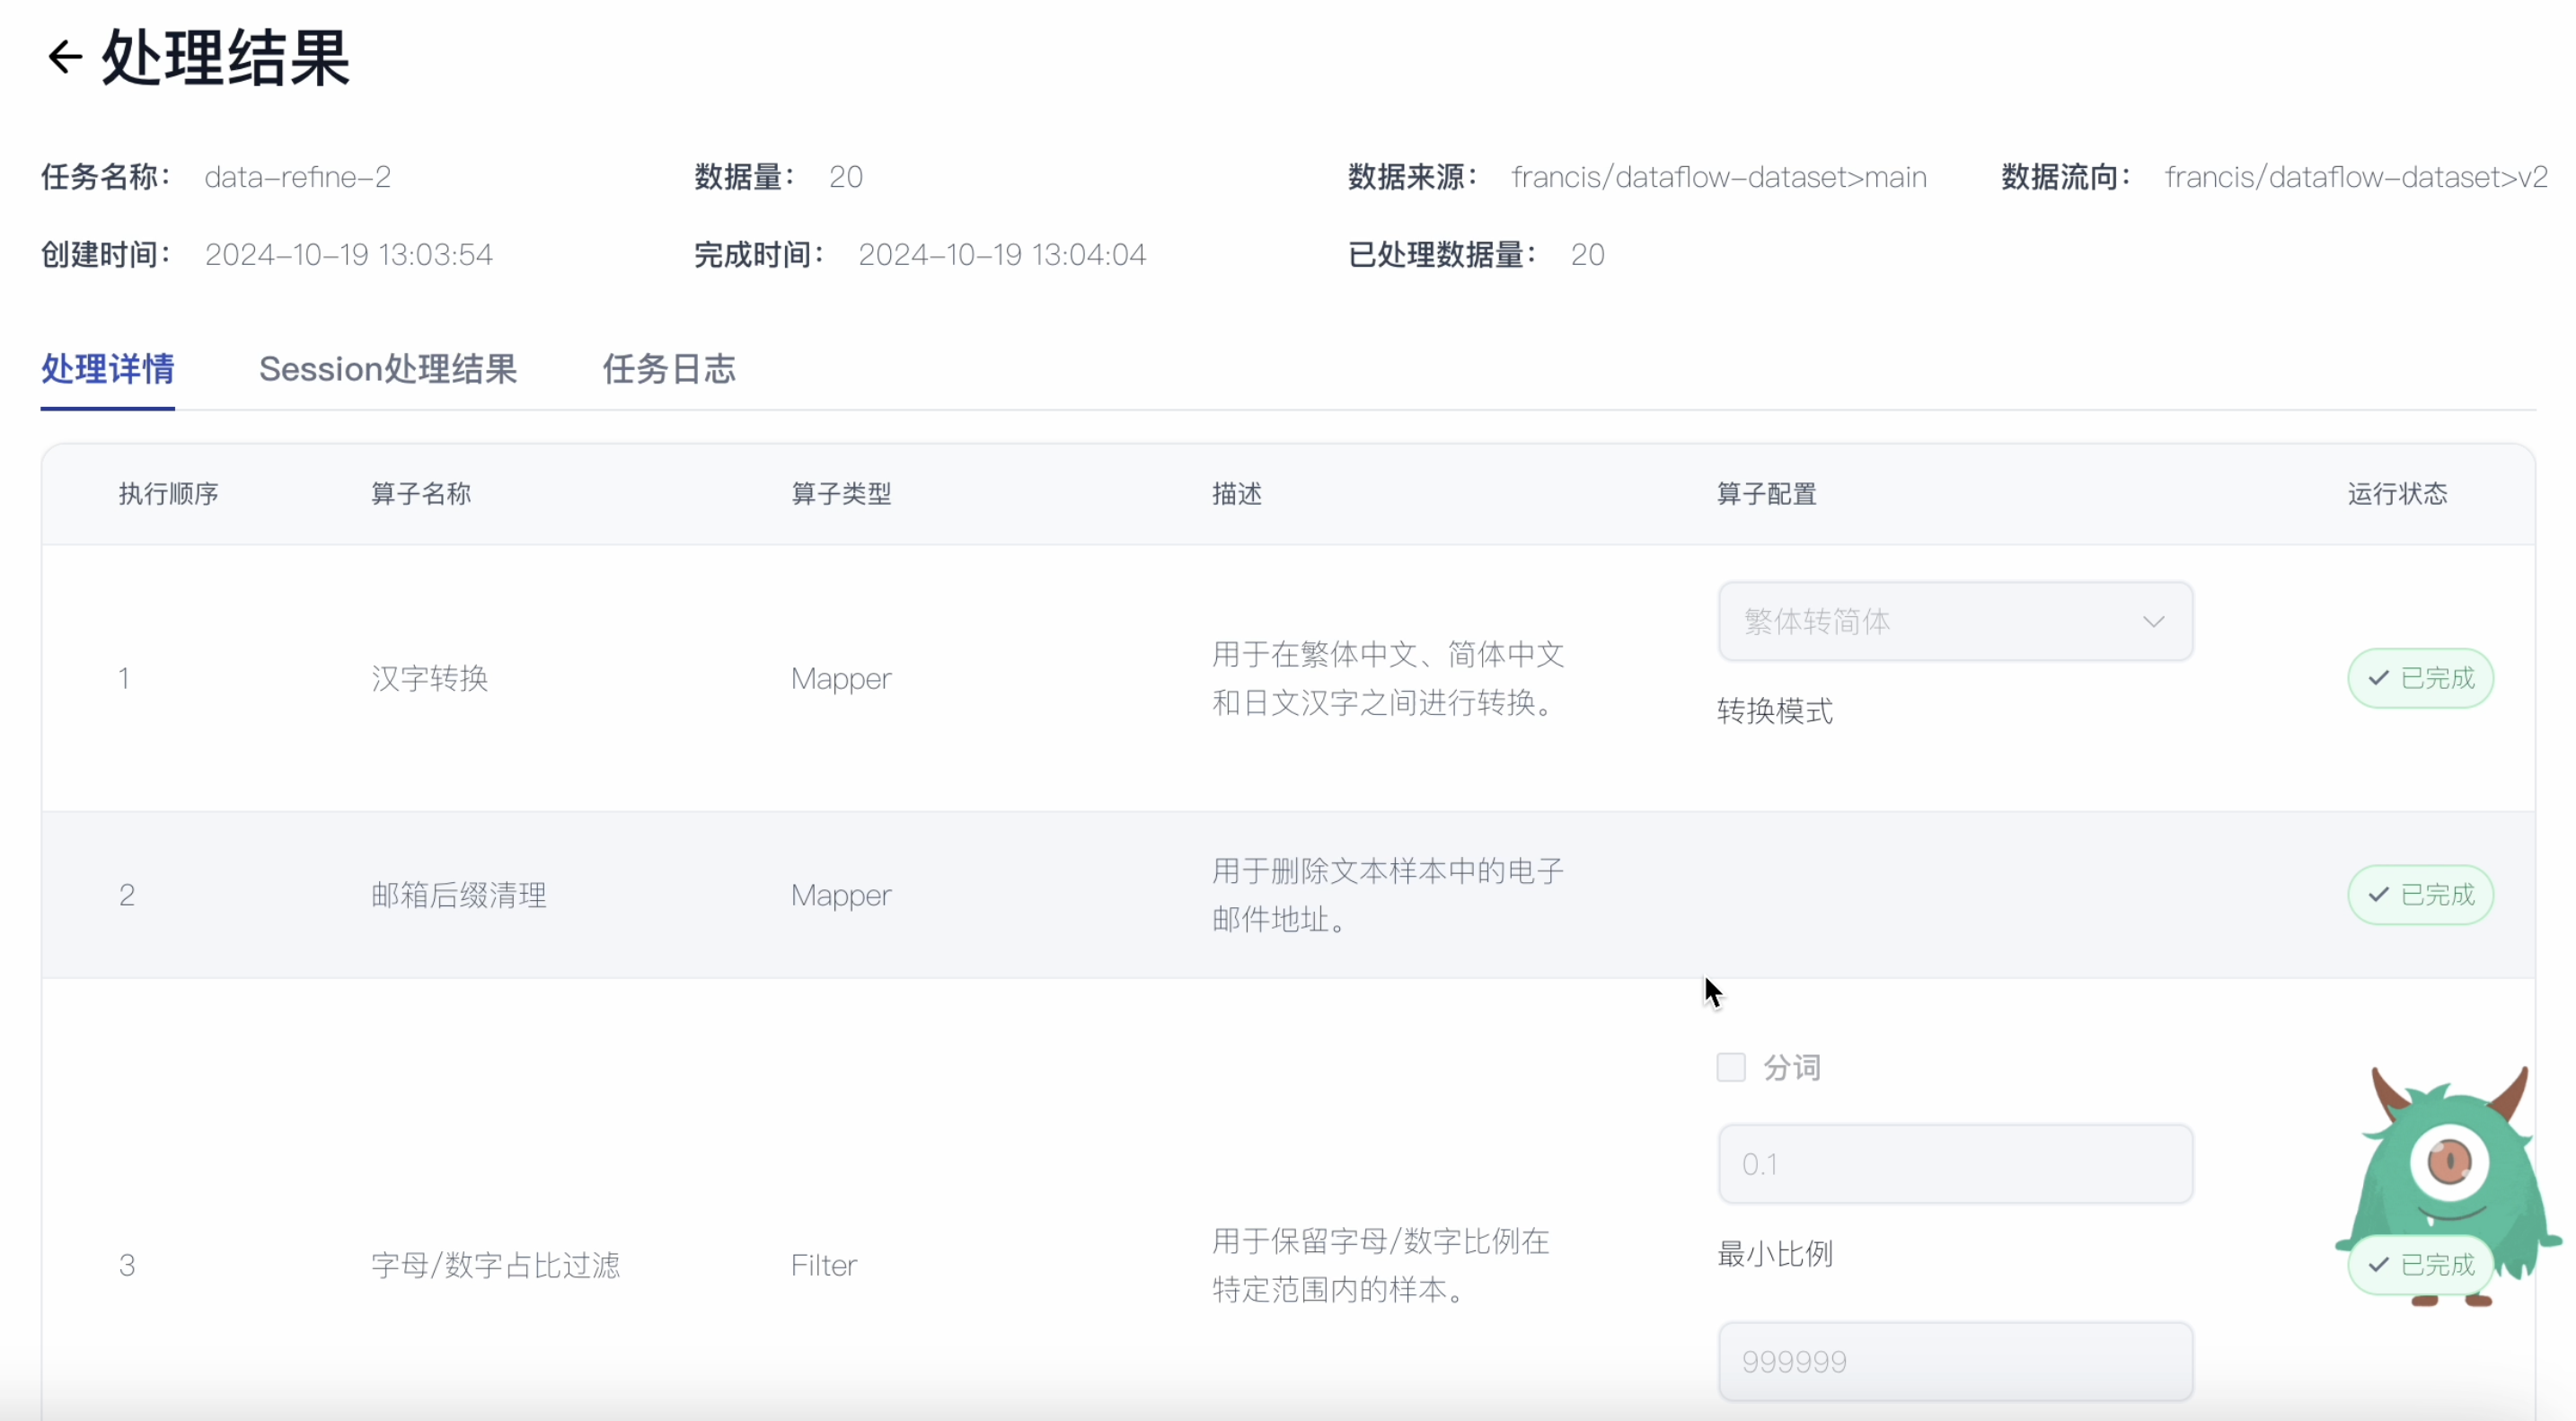
Task: Click the input field showing 999999
Action: [x=1955, y=1361]
